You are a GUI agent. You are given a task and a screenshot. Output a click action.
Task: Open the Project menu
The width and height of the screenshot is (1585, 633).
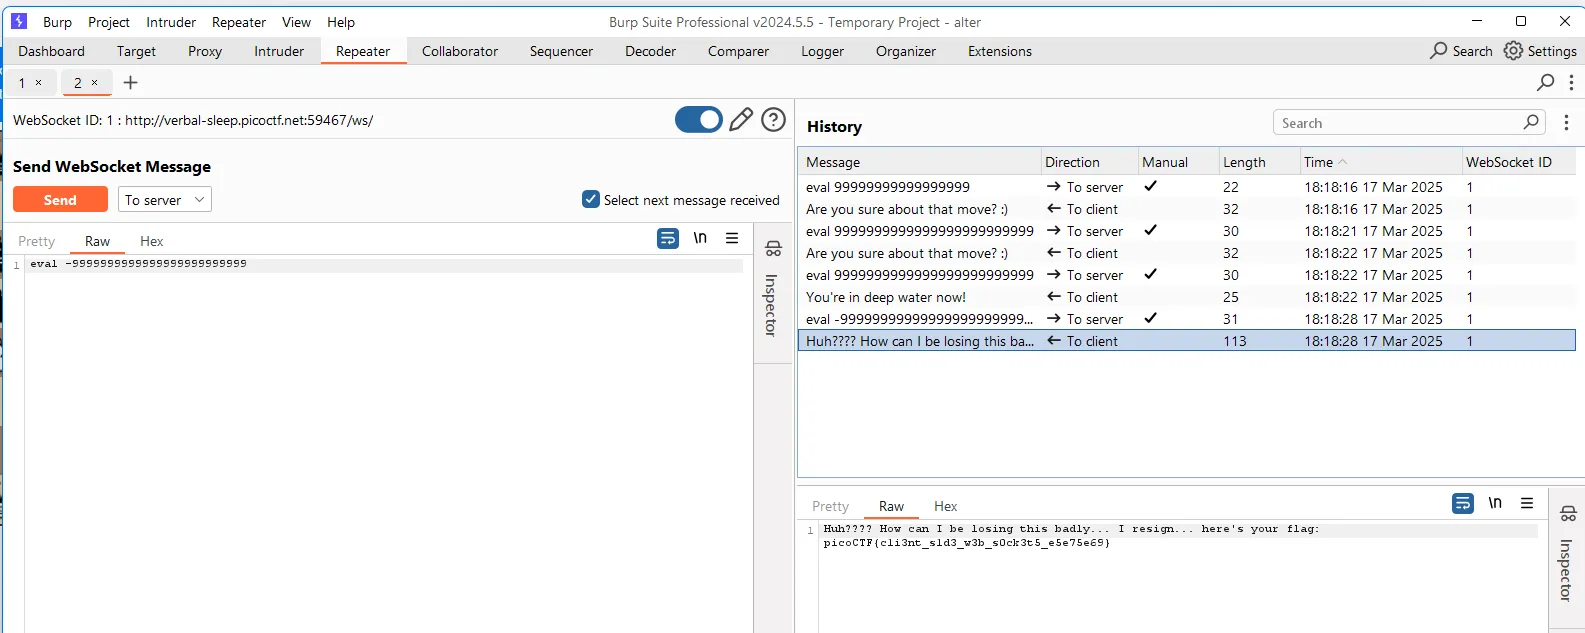pos(109,22)
